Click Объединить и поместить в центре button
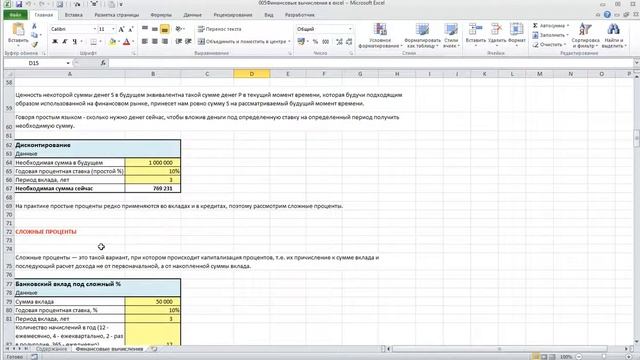This screenshot has height=360, width=640. coord(244,42)
